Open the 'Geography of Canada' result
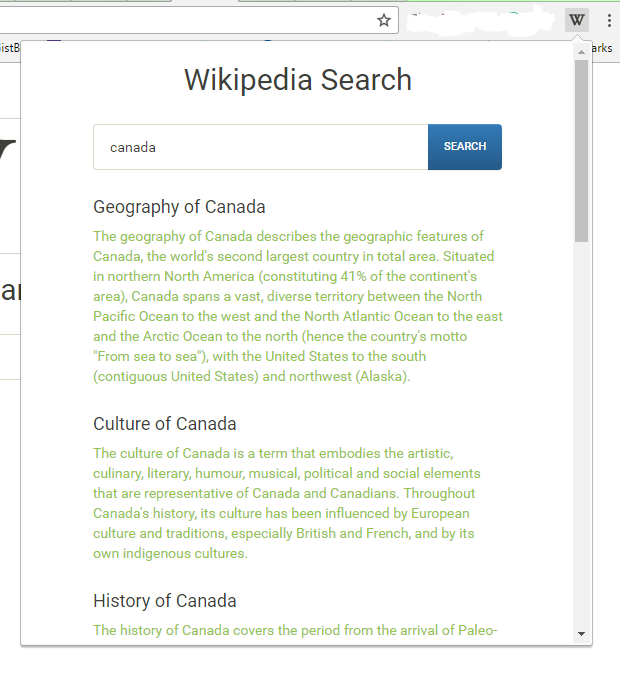The image size is (620, 673). tap(179, 207)
